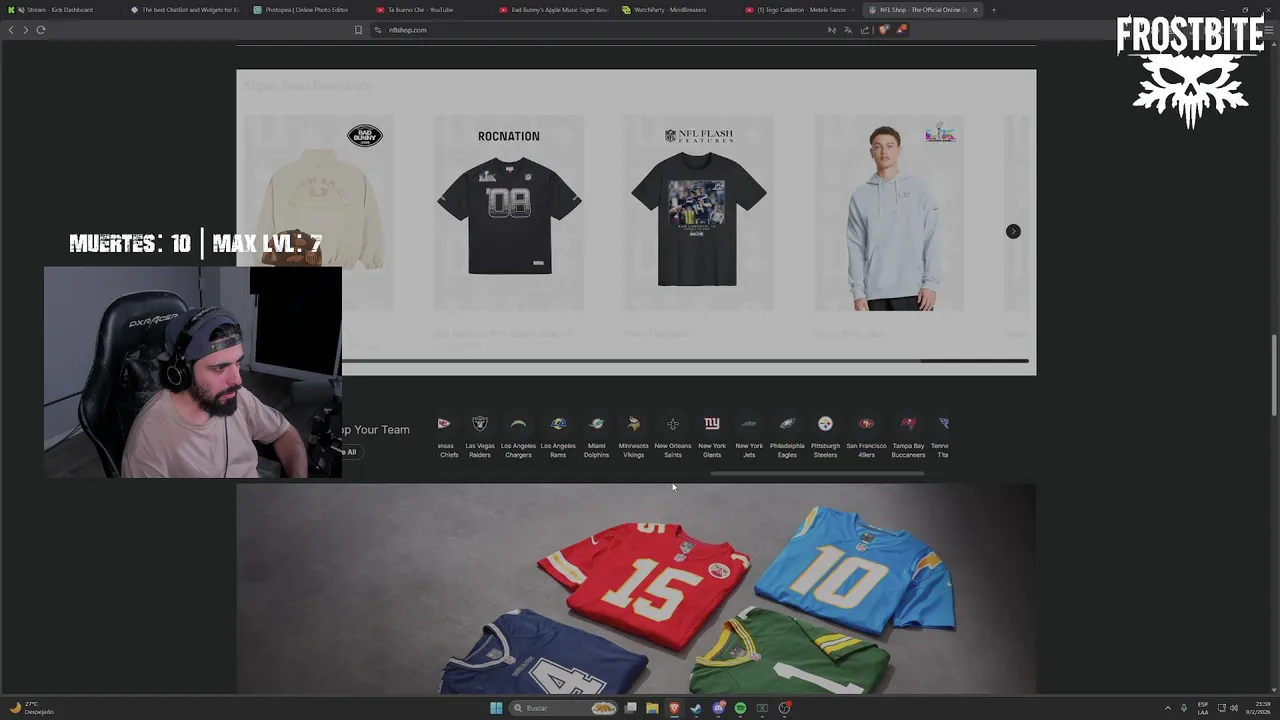Viewport: 1280px width, 720px height.
Task: Click the nflshop.com address bar
Action: 600,30
